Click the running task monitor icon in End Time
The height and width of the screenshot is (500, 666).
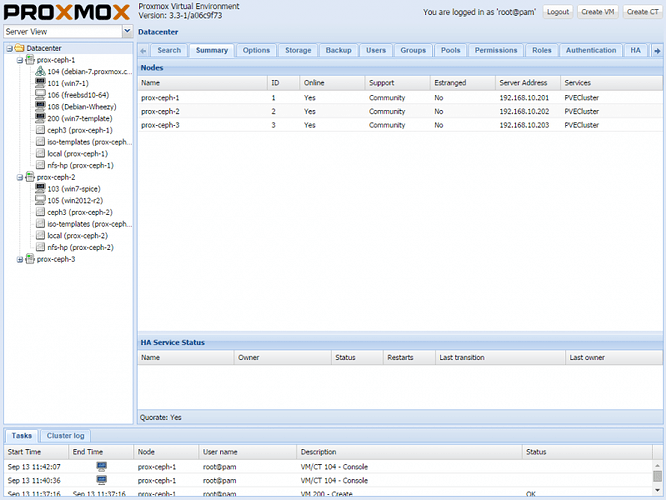click(x=101, y=466)
